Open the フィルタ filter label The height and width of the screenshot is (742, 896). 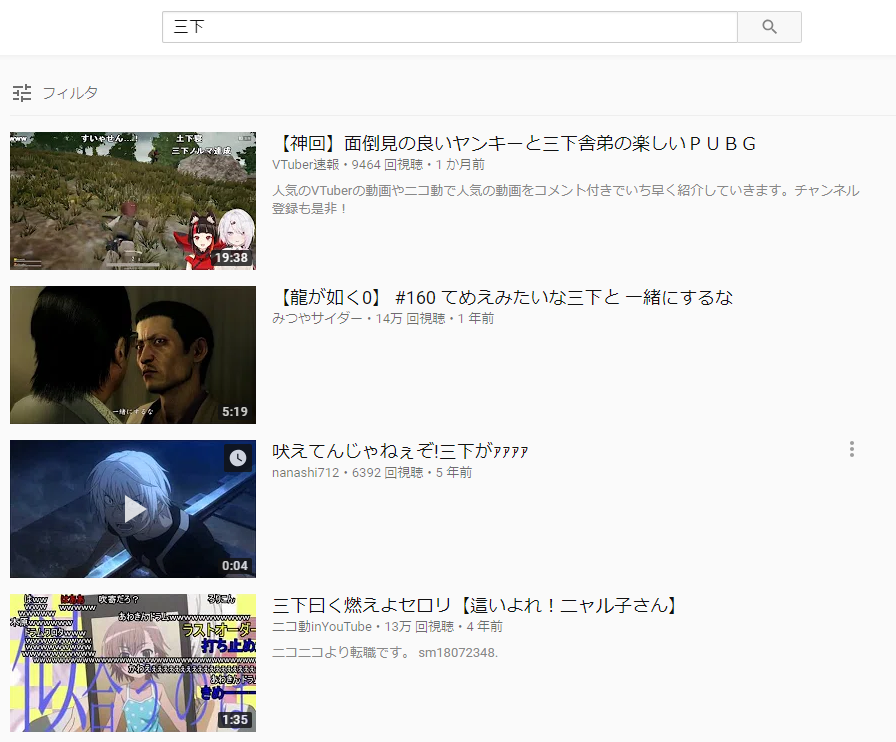click(70, 93)
